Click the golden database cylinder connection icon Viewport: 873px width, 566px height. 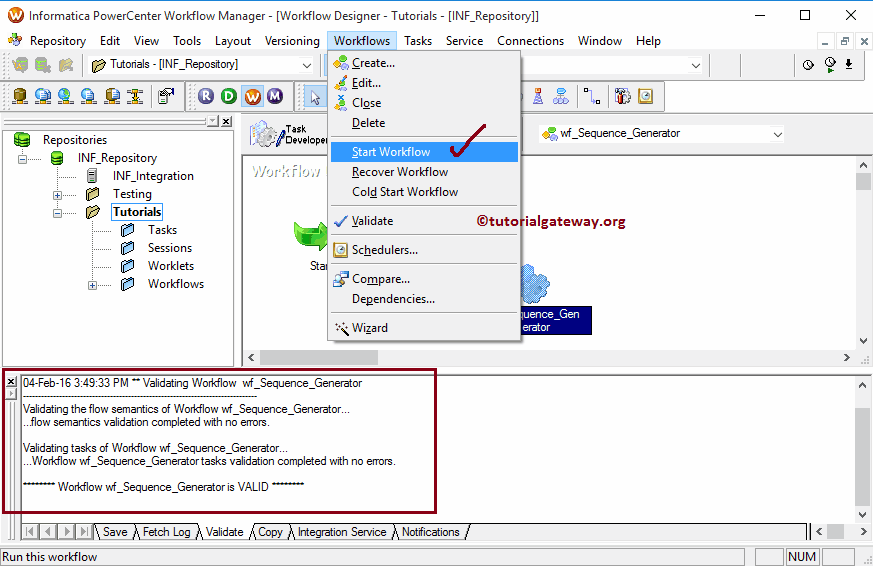[20, 96]
